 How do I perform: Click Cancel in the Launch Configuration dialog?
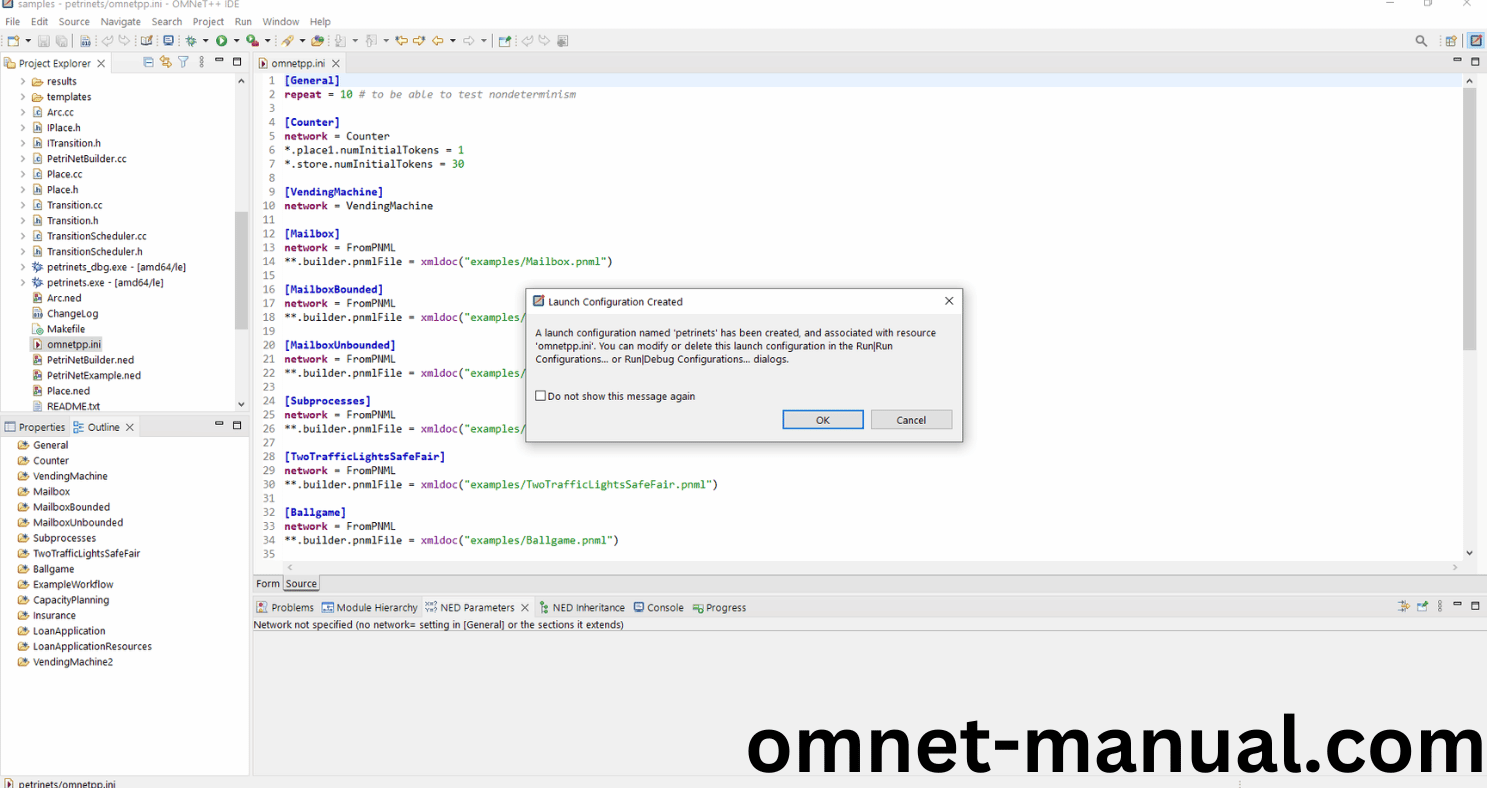911,420
